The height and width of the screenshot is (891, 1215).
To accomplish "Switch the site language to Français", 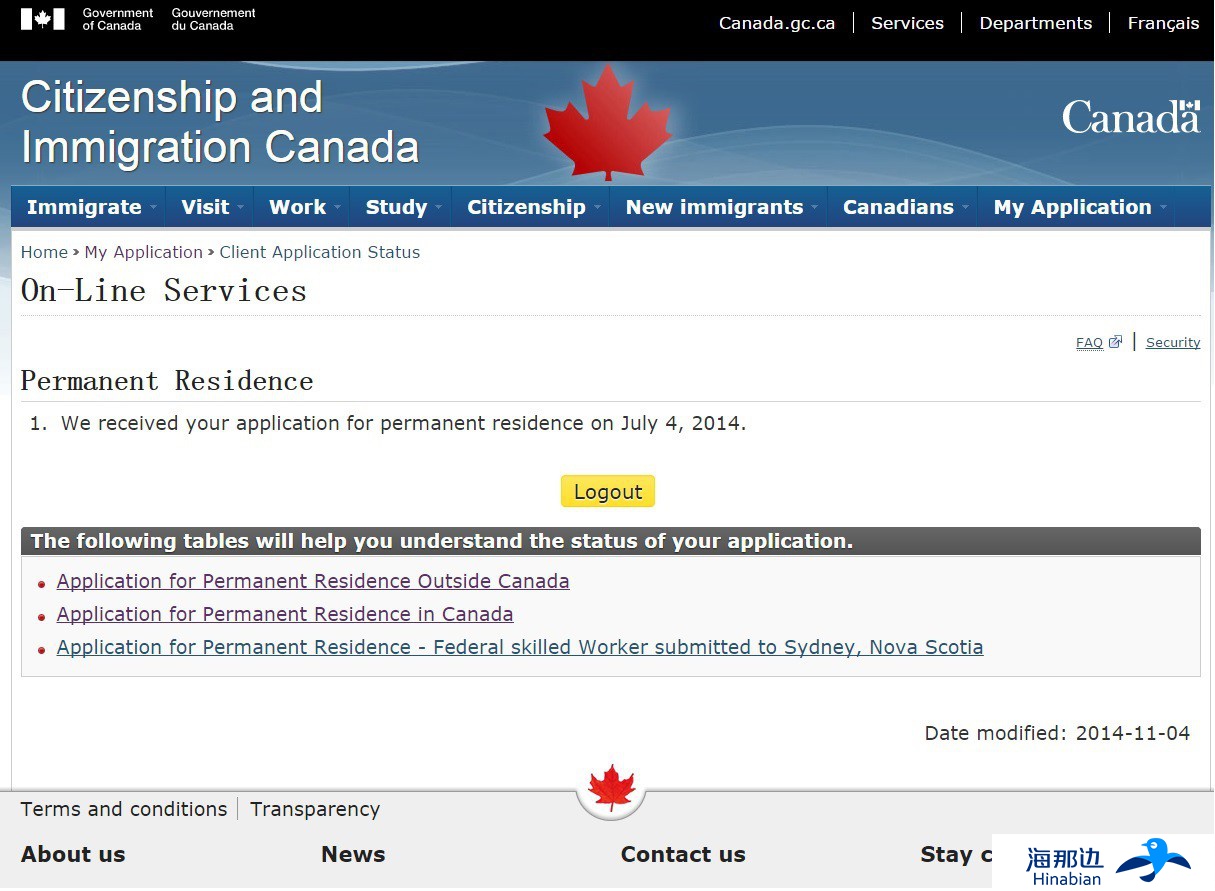I will tap(1163, 23).
